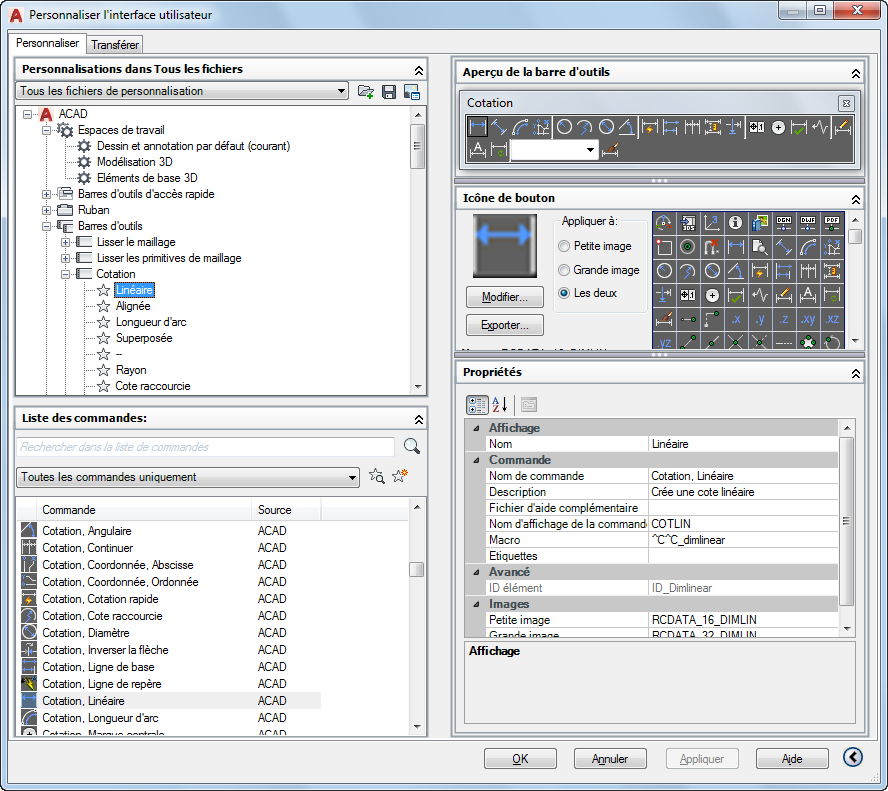This screenshot has width=888, height=791.
Task: Choose the .x point filter image in grid
Action: pos(736,319)
